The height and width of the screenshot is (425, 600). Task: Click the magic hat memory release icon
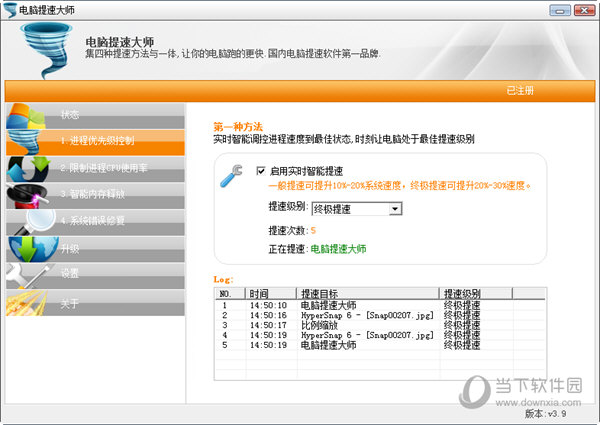(28, 195)
